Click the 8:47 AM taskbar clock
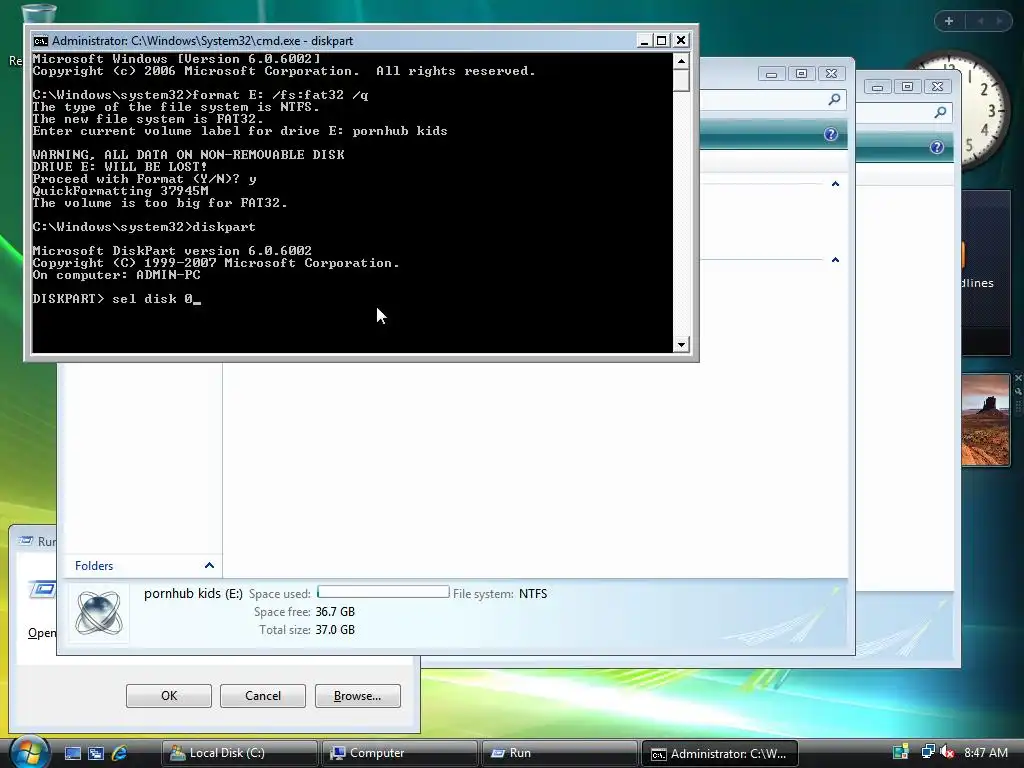The height and width of the screenshot is (768, 1024). (985, 752)
